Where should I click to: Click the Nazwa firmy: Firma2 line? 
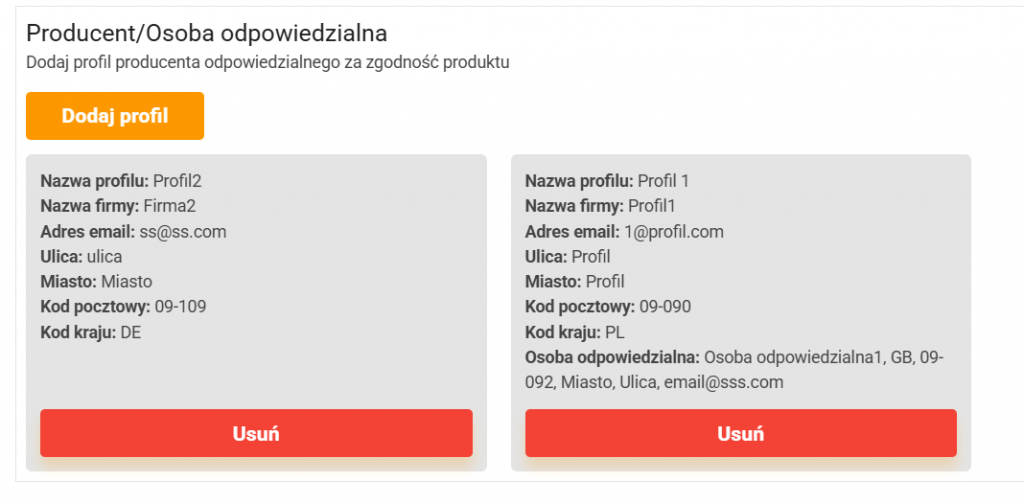pos(117,206)
